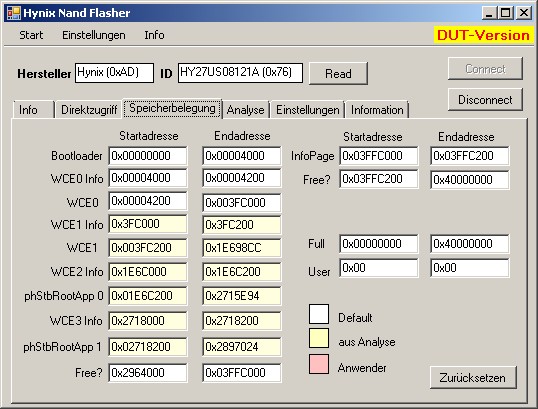Switch to the Analyse tab

245,110
